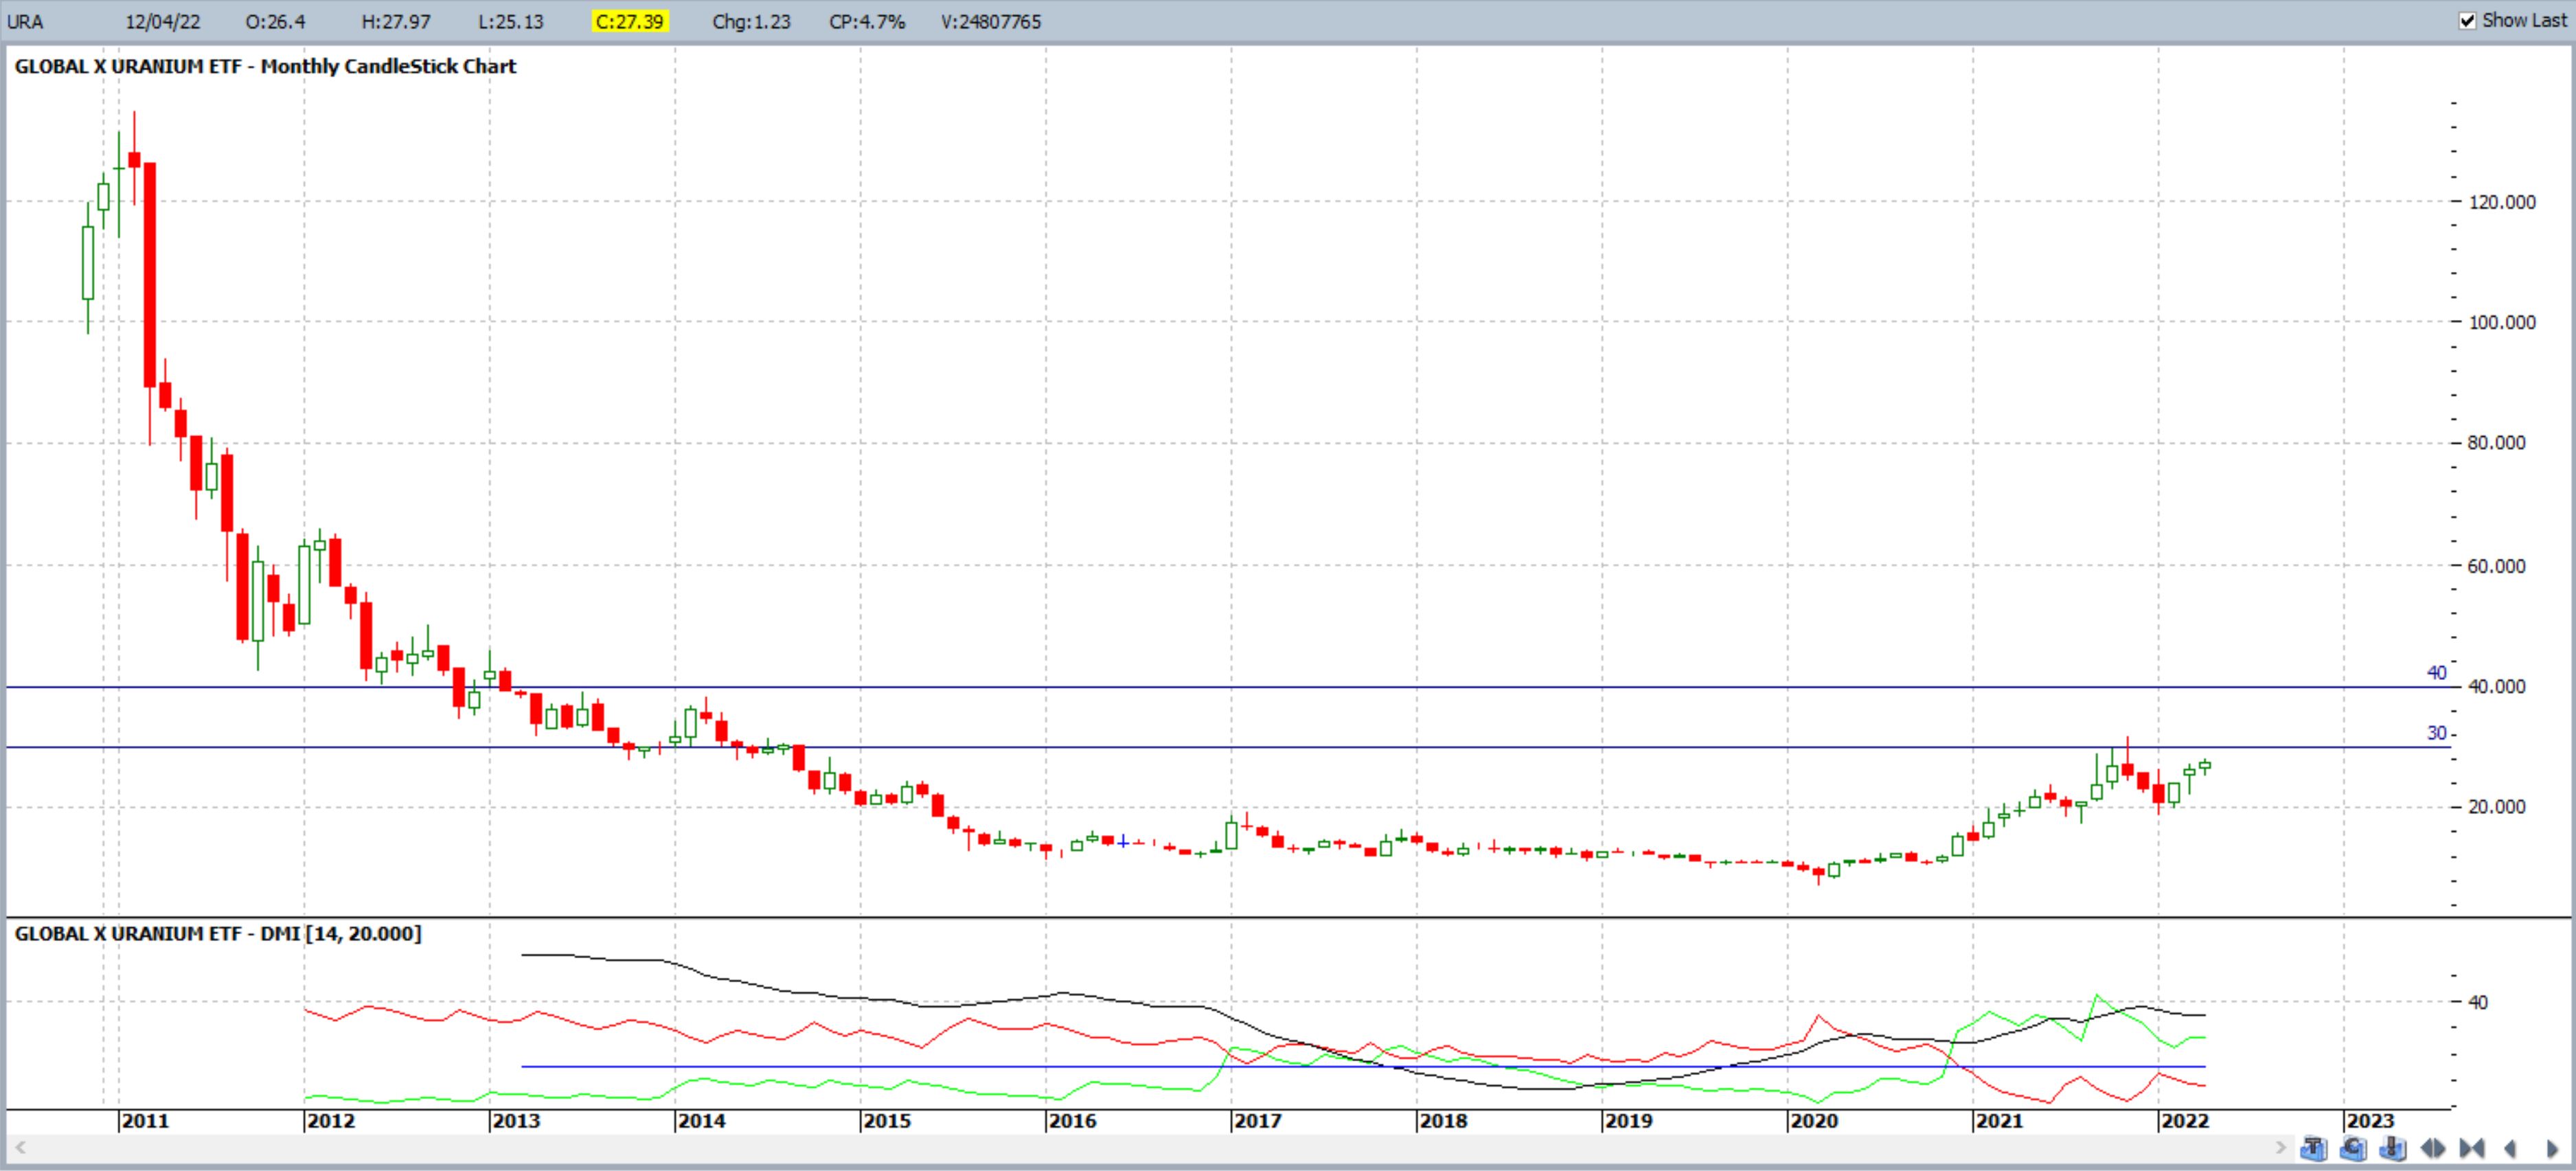The width and height of the screenshot is (2576, 1171).
Task: Click the folder icon with exclamation mark
Action: (2393, 1148)
